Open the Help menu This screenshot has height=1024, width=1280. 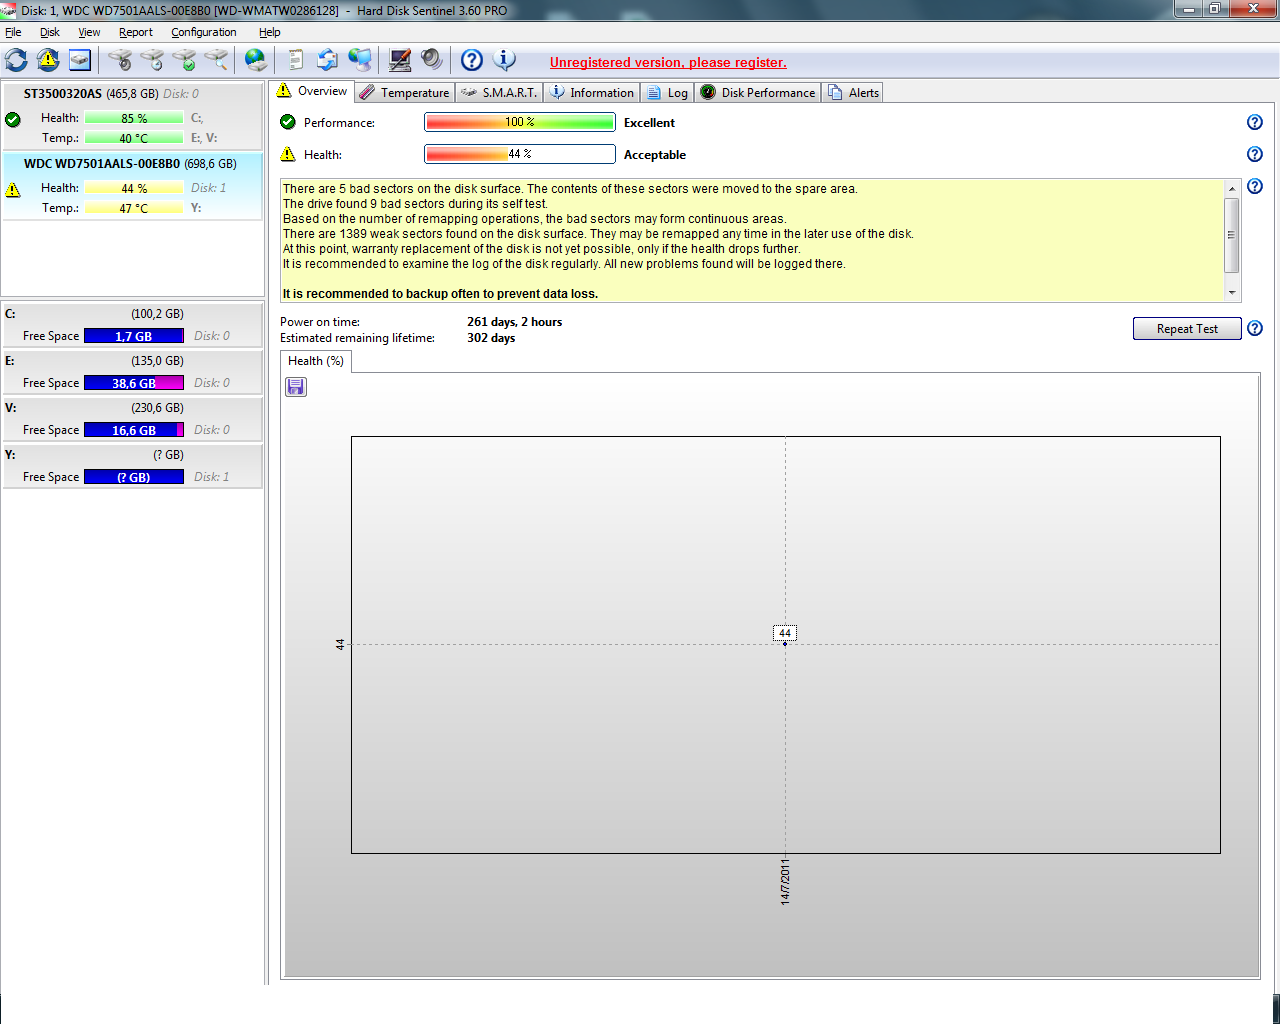tap(270, 32)
